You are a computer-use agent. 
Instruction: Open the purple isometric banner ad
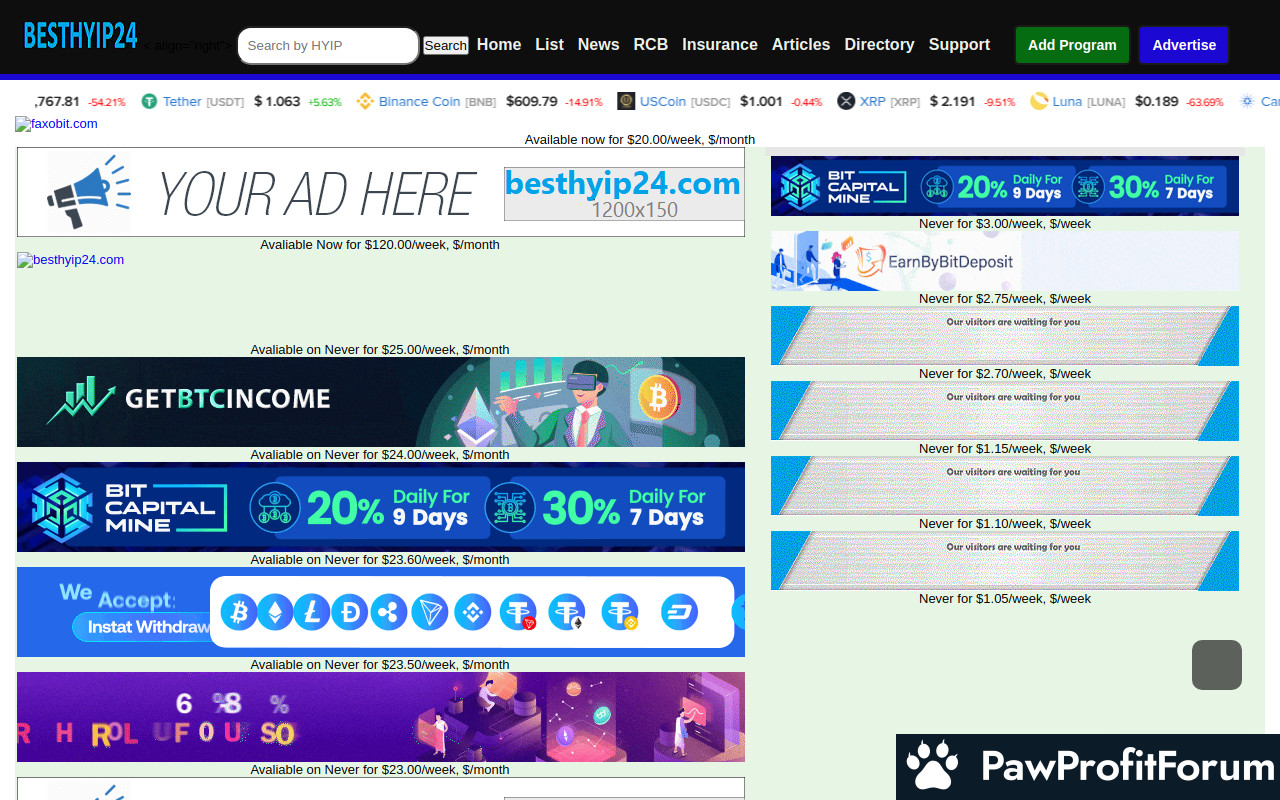[x=381, y=717]
